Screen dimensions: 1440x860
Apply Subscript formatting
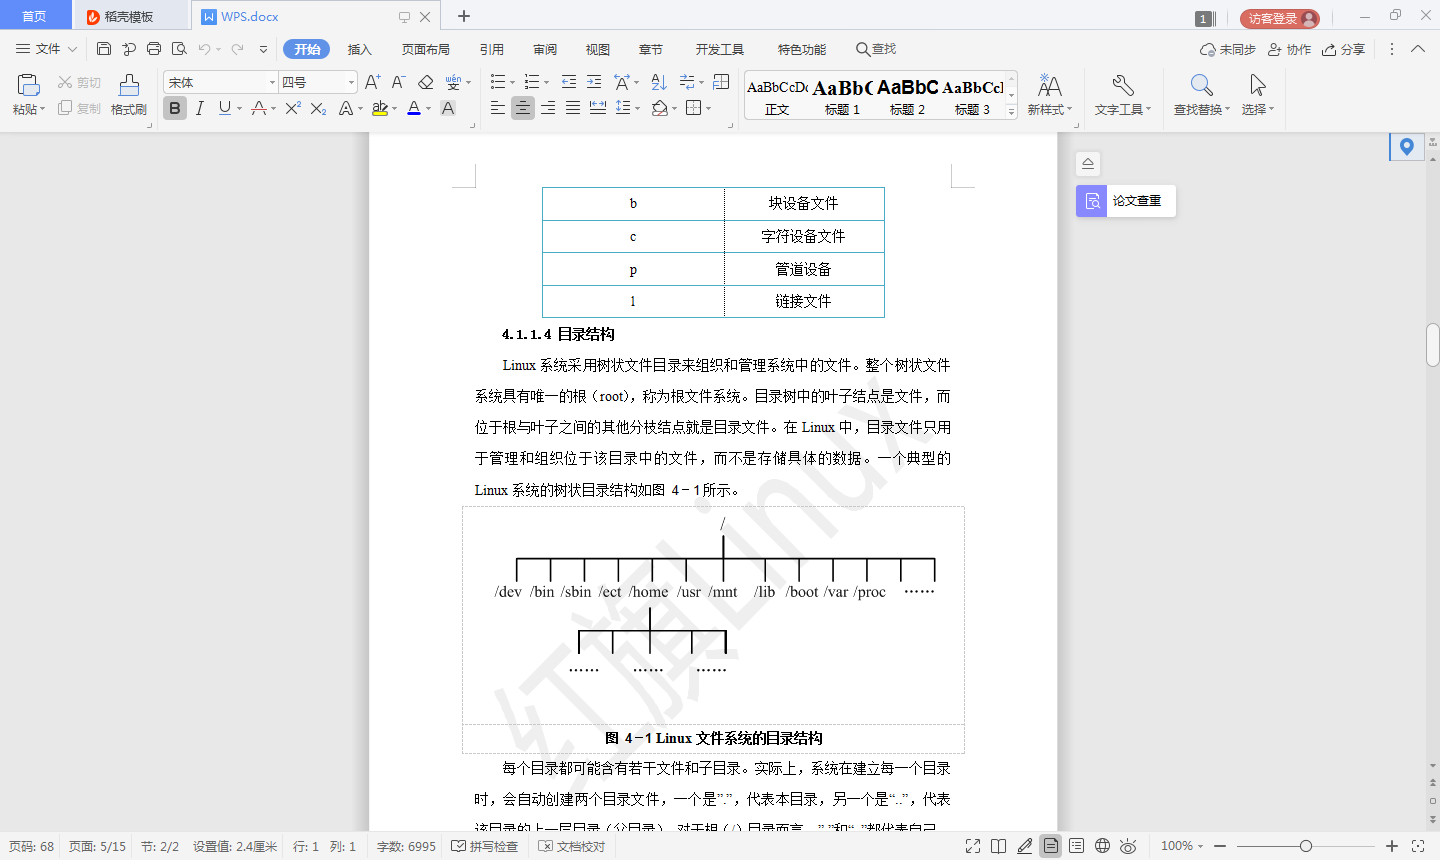318,108
